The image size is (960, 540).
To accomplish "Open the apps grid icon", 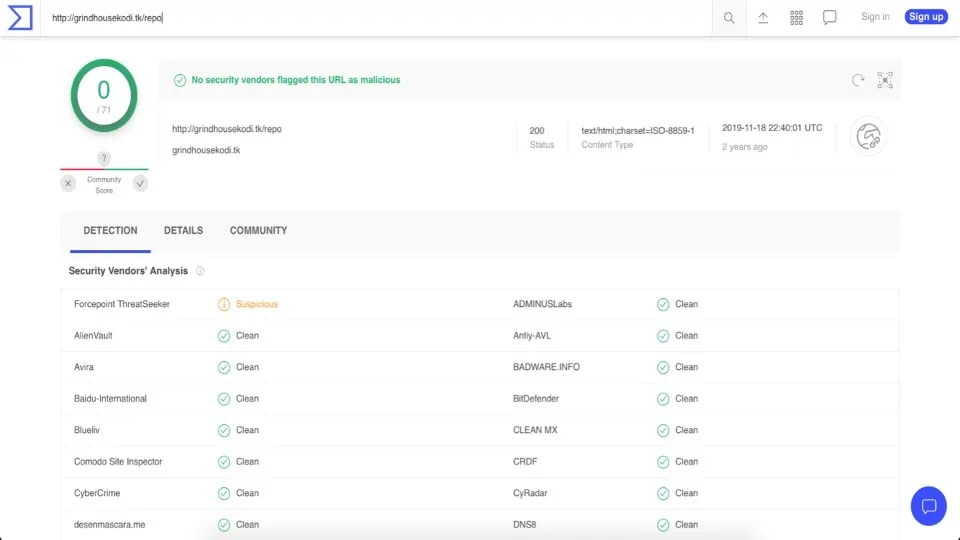I will (796, 18).
